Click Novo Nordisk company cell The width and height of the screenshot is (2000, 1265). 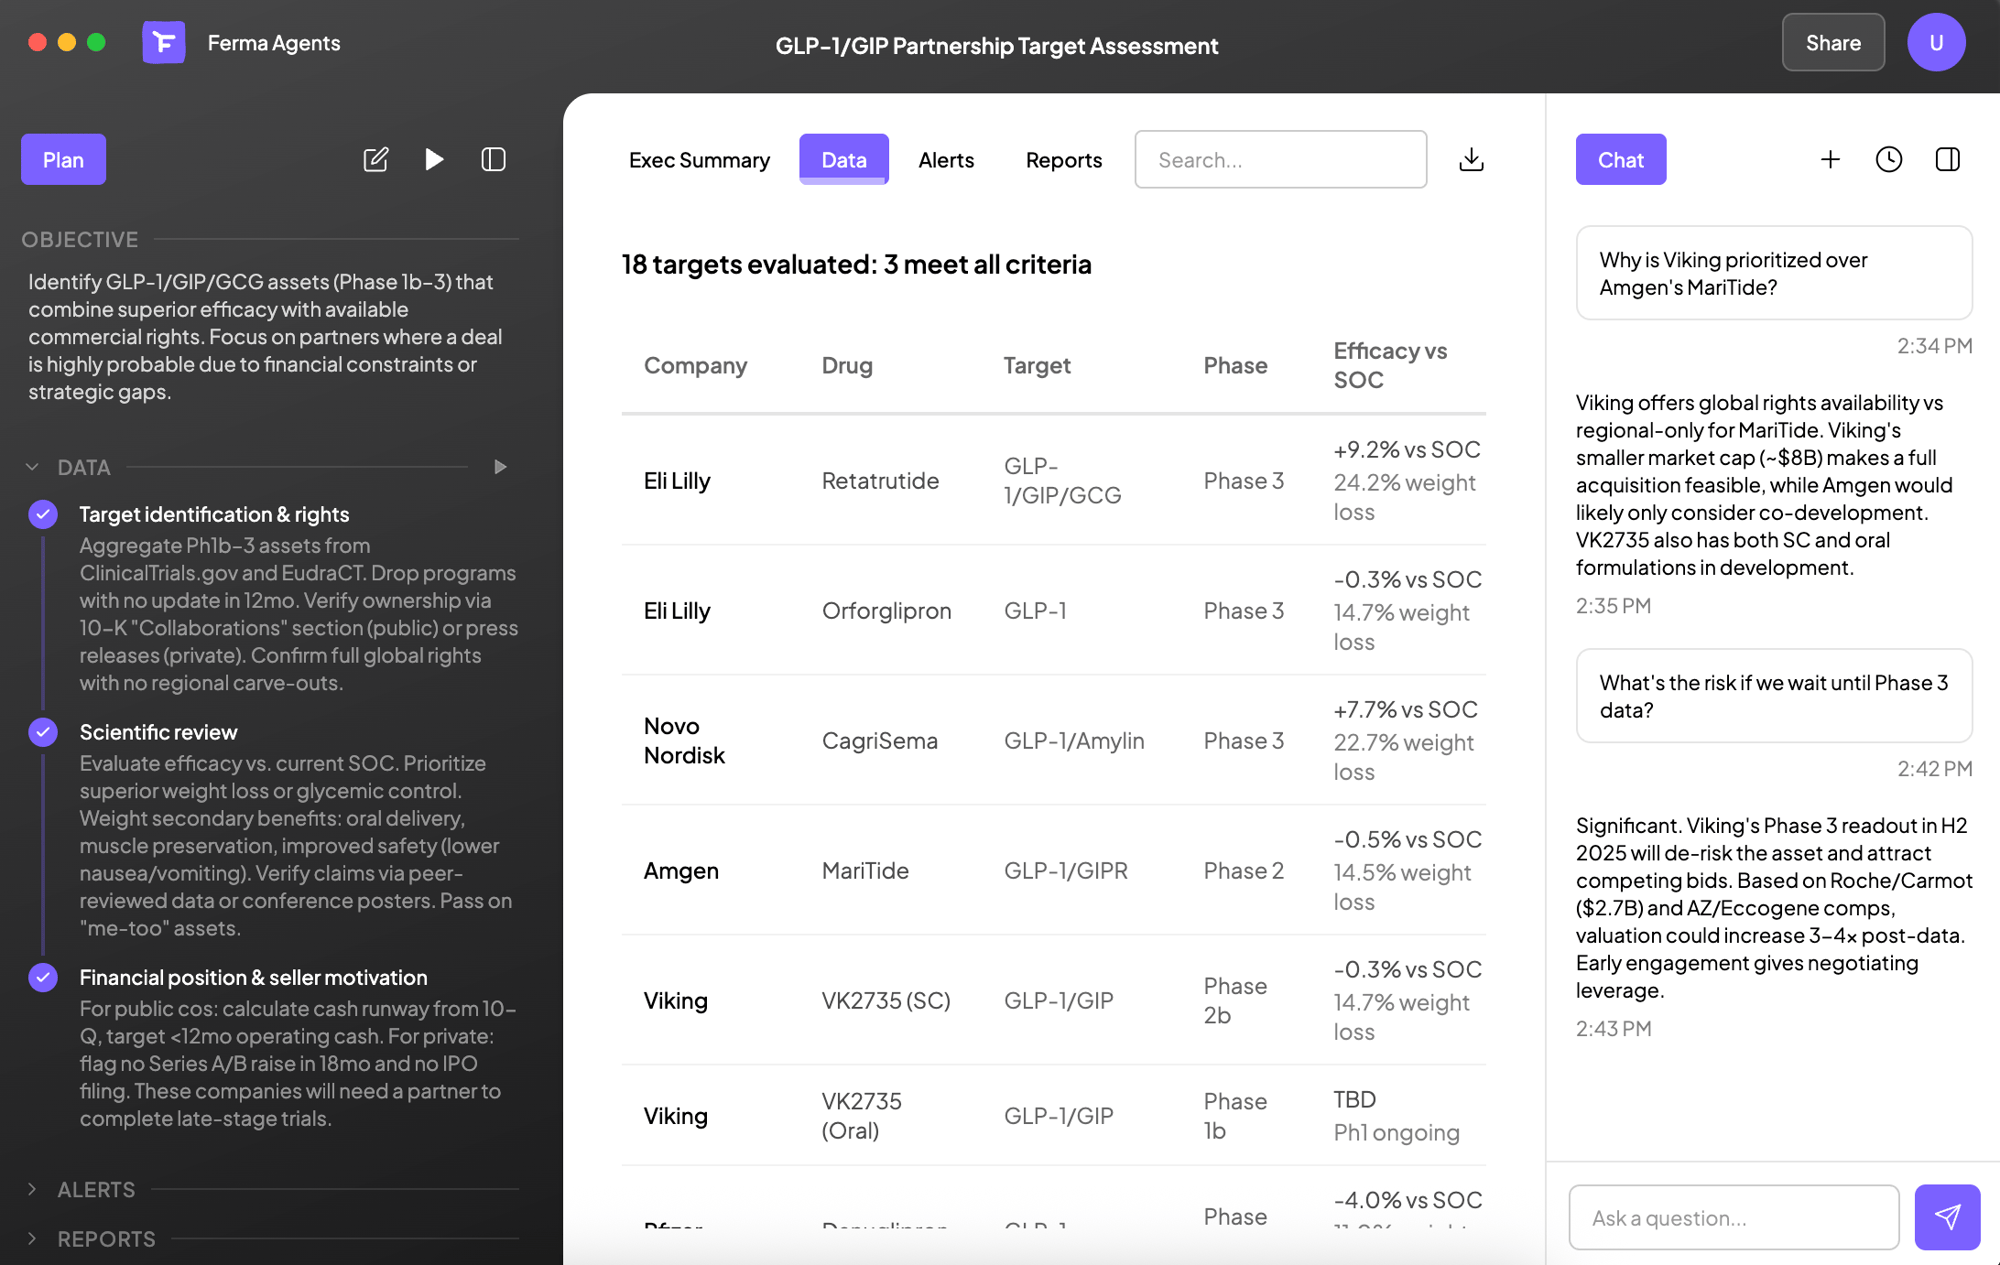point(684,741)
